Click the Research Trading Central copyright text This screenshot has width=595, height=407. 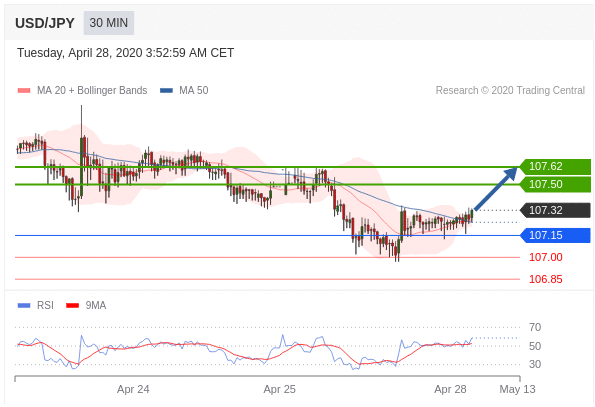tap(510, 90)
